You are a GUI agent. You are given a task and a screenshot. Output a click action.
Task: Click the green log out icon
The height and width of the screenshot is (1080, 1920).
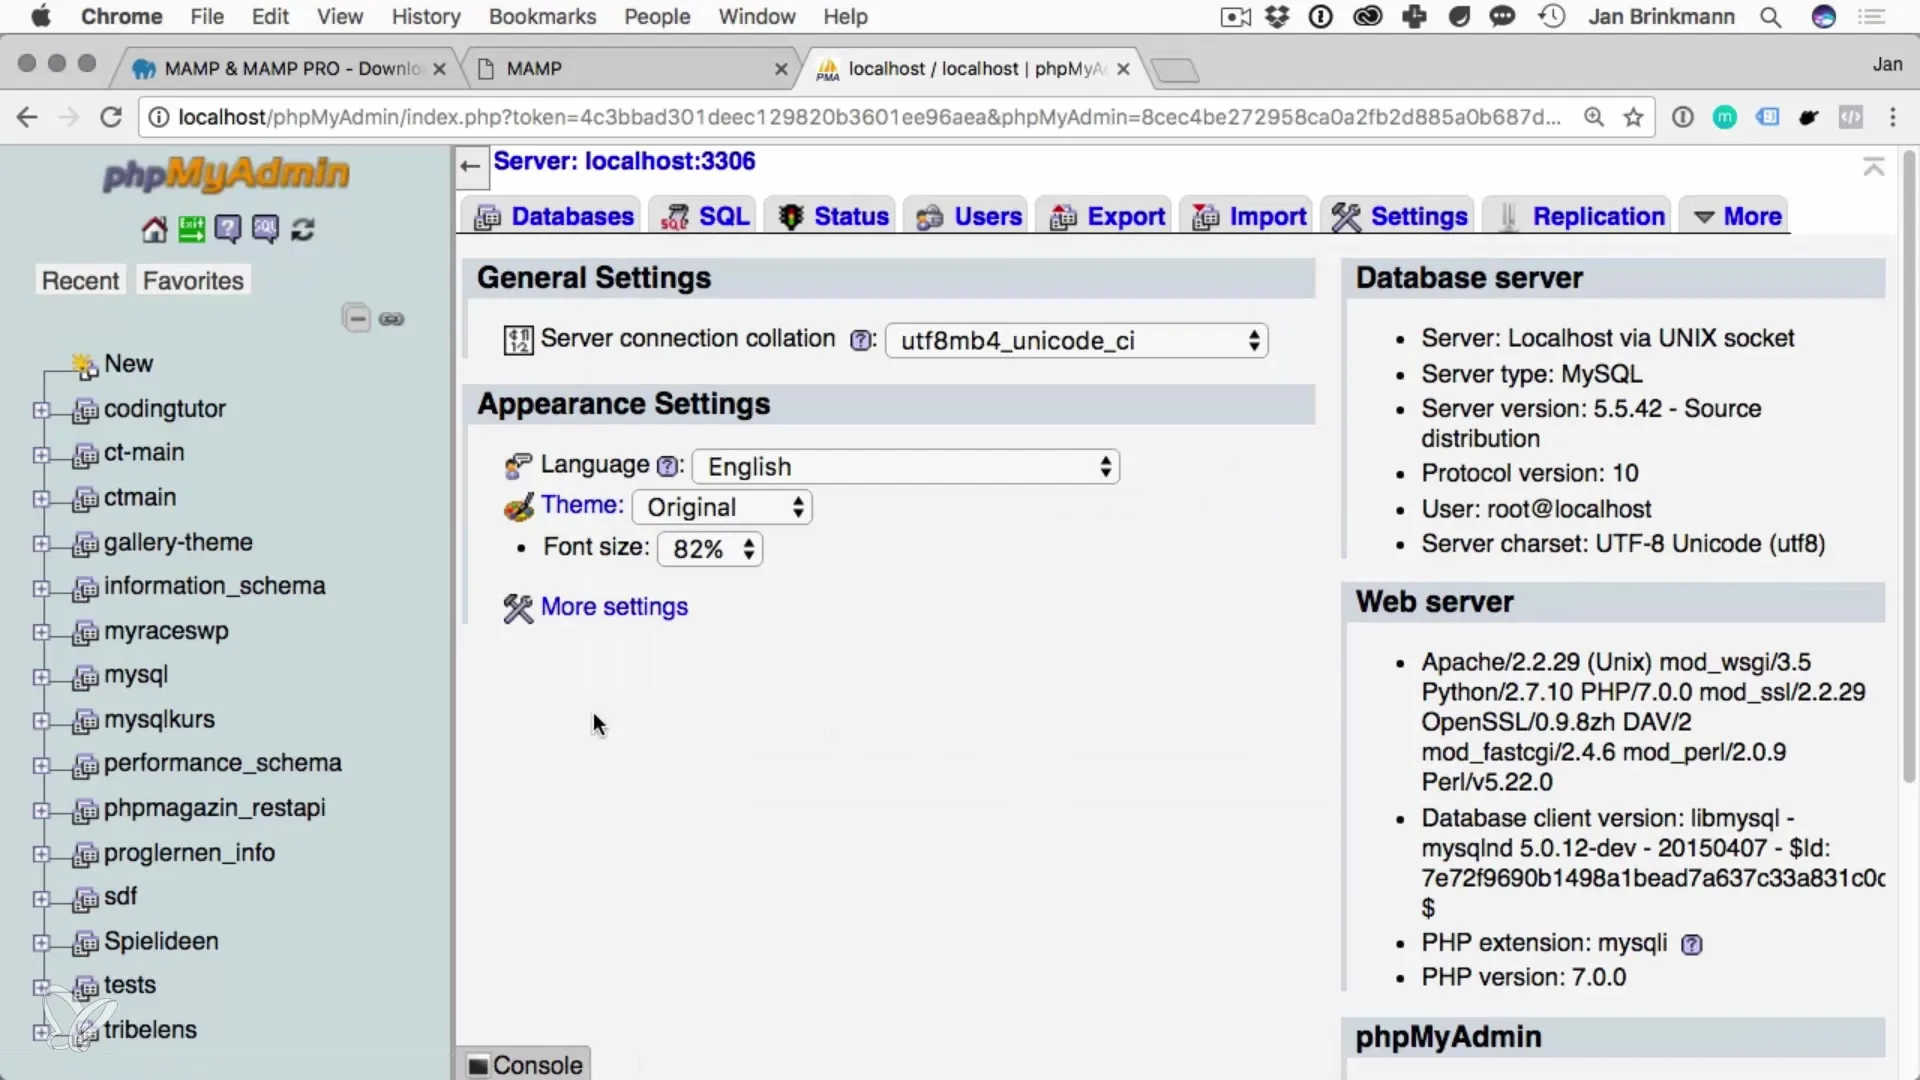pos(191,230)
